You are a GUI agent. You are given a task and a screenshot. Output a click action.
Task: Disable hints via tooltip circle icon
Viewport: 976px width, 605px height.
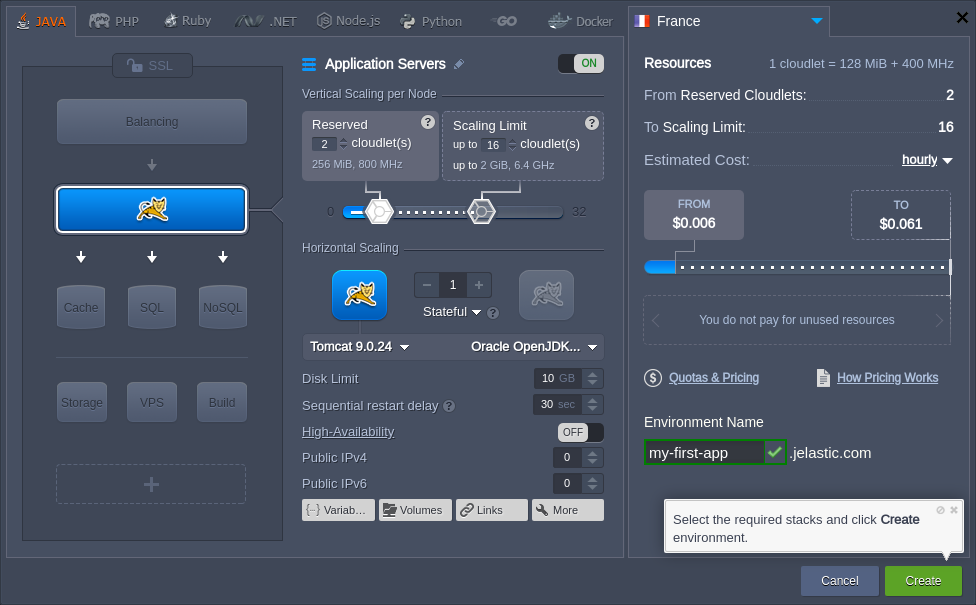click(x=941, y=510)
